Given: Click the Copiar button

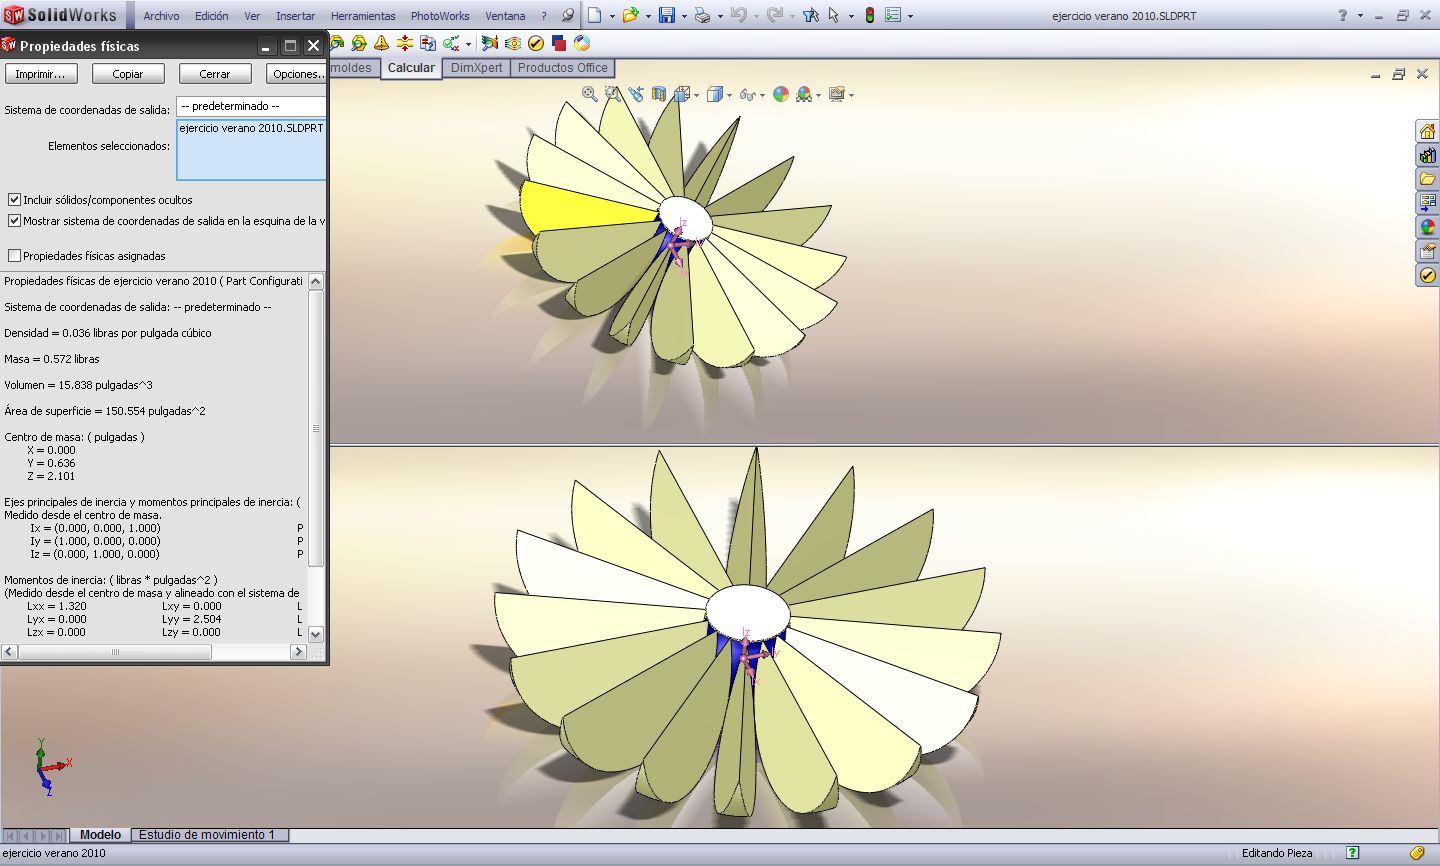Looking at the screenshot, I should tap(128, 74).
